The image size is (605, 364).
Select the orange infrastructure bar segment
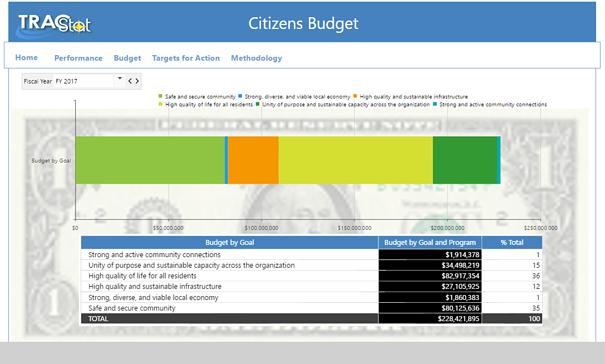click(253, 160)
